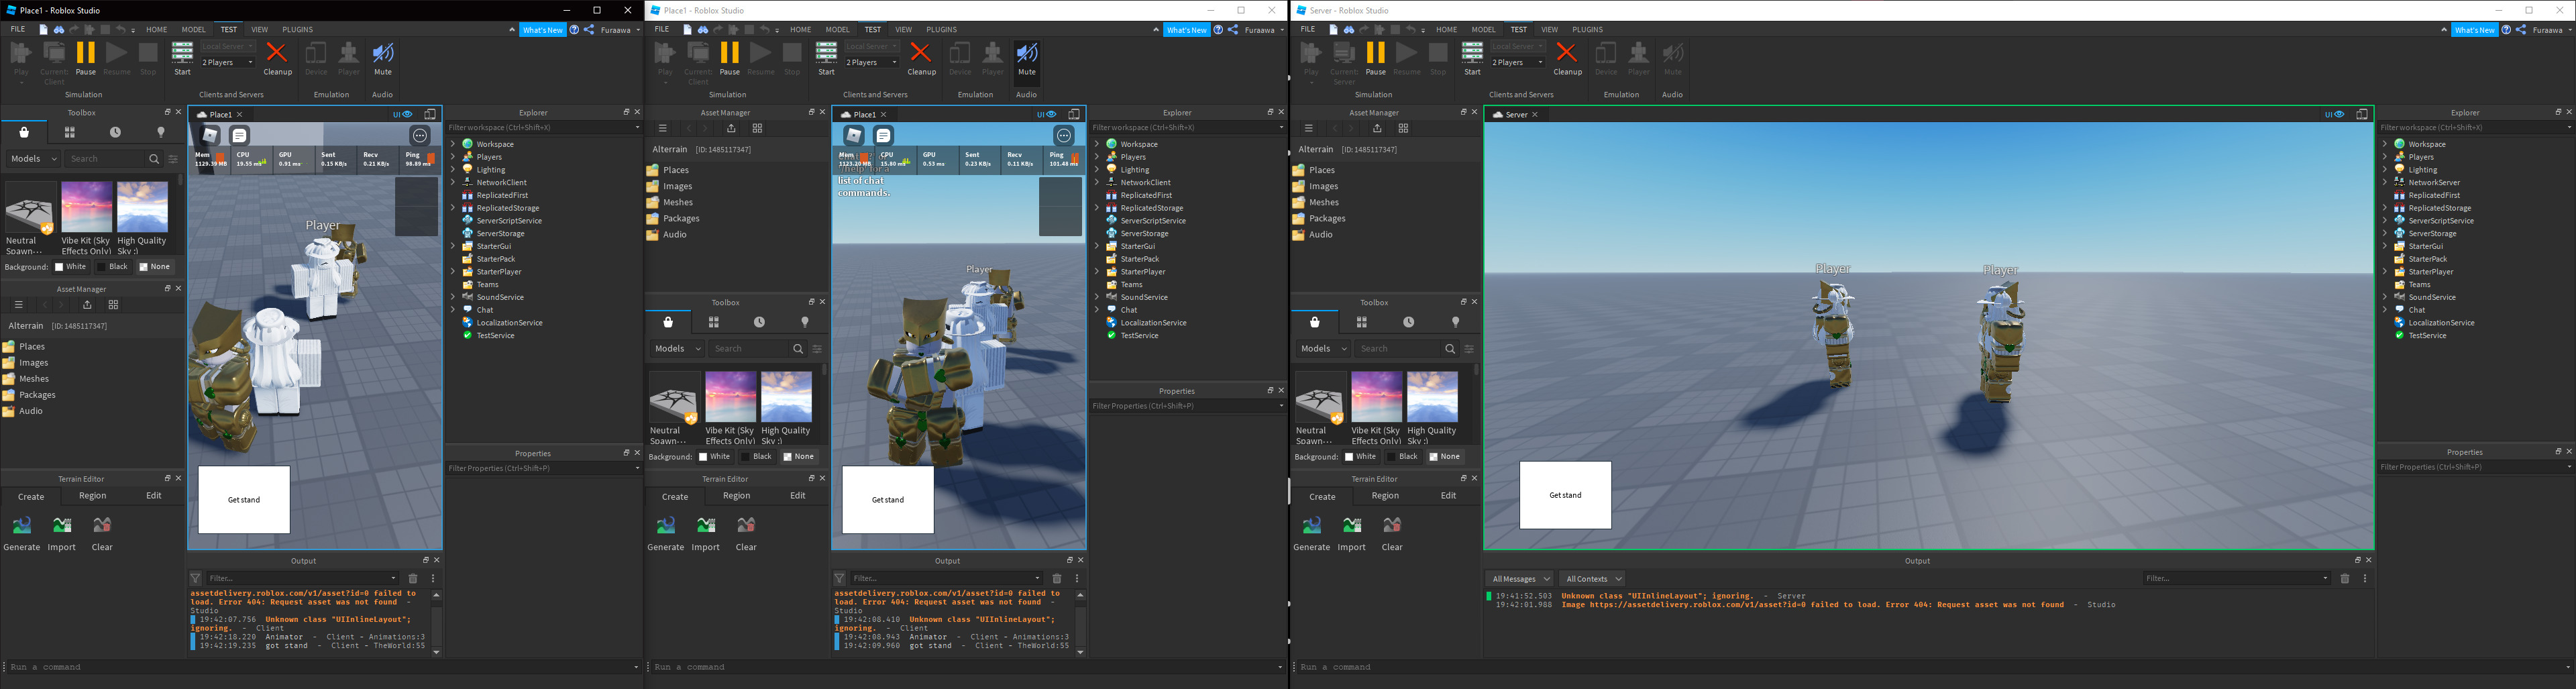This screenshot has height=689, width=2576.
Task: Click Asset Manager bulk import icon in Server window
Action: pyautogui.click(x=1377, y=128)
